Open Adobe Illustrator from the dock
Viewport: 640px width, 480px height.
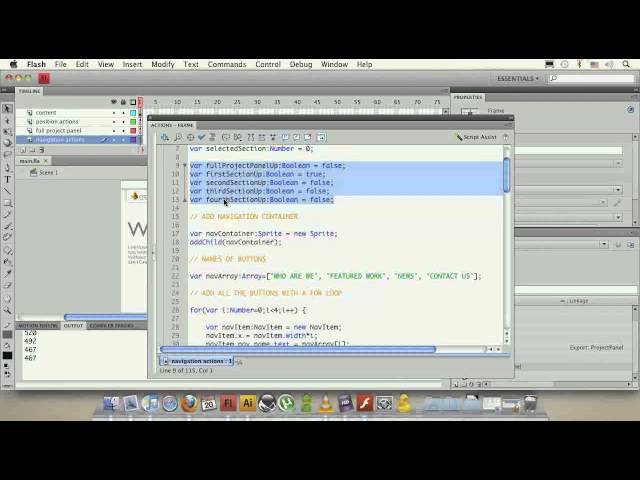click(x=247, y=404)
